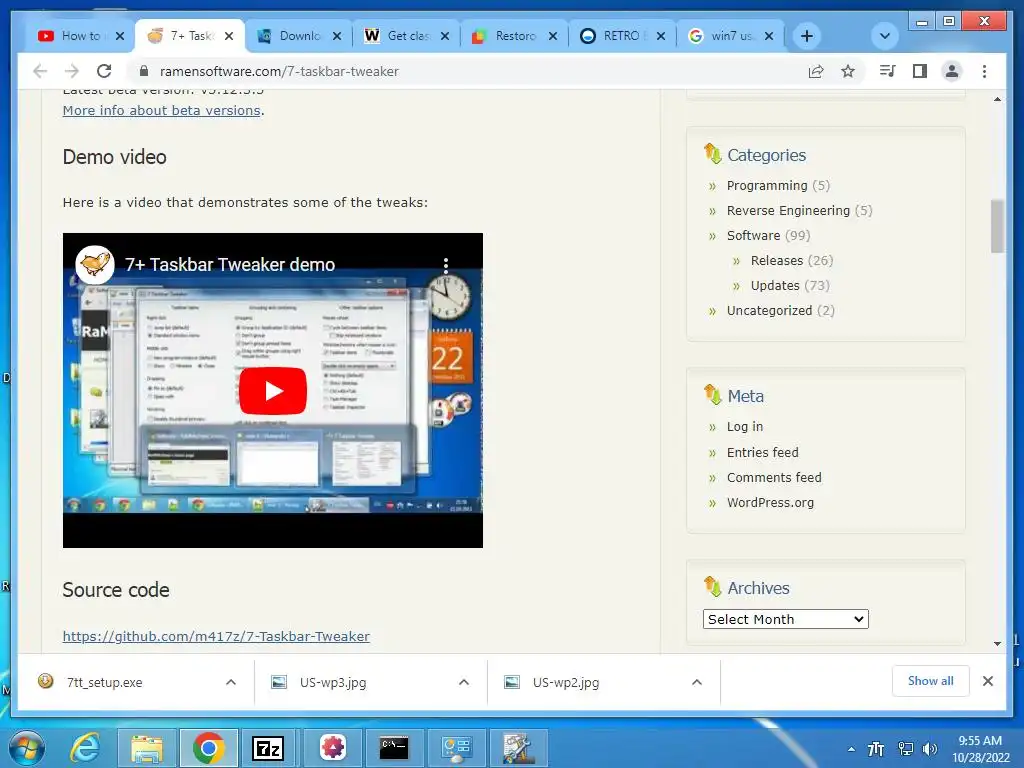Click the scrollbar down arrow
The width and height of the screenshot is (1024, 768).
997,643
